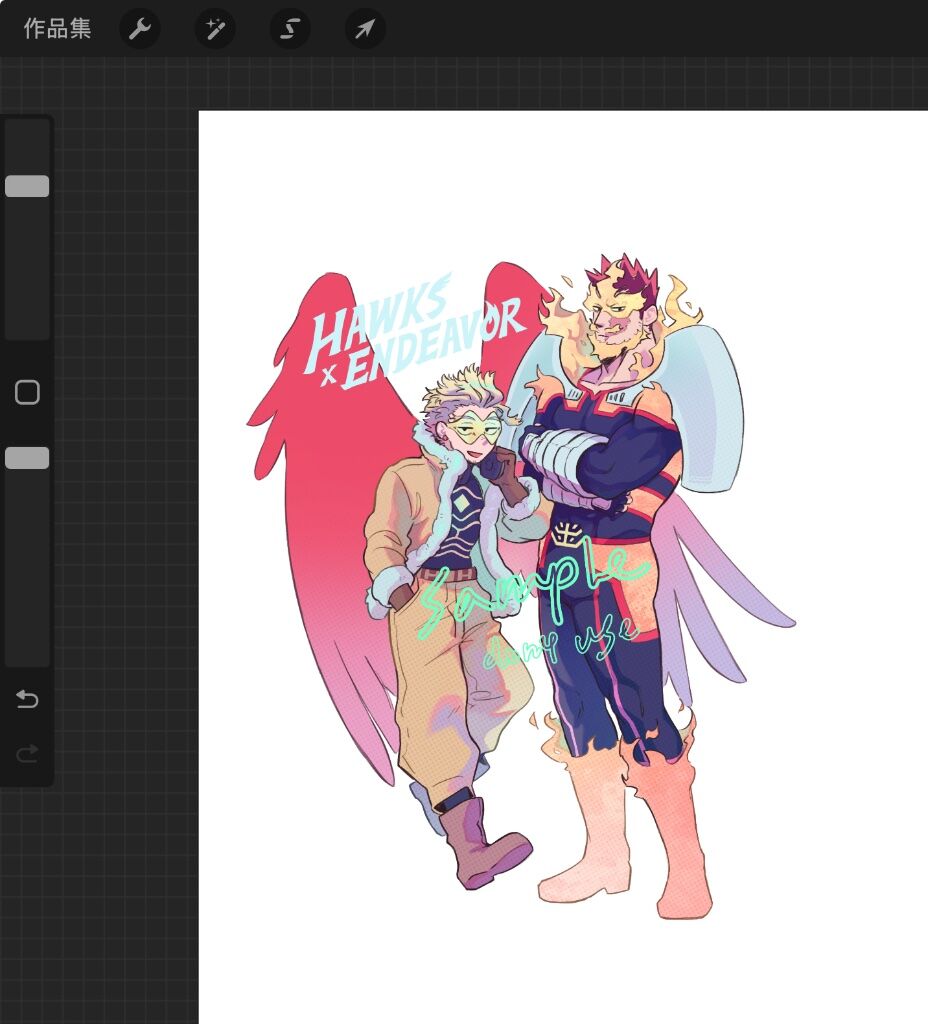
Task: Redo the last undone action
Action: click(27, 754)
